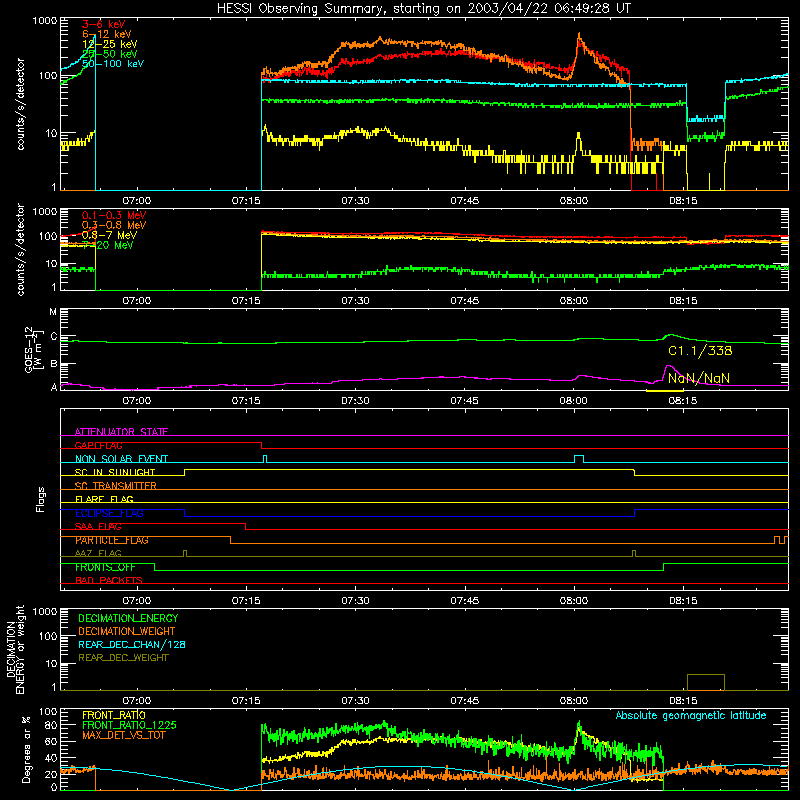Screen dimensions: 800x800
Task: Click the 07:30 tick label under top plot
Action: (355, 201)
